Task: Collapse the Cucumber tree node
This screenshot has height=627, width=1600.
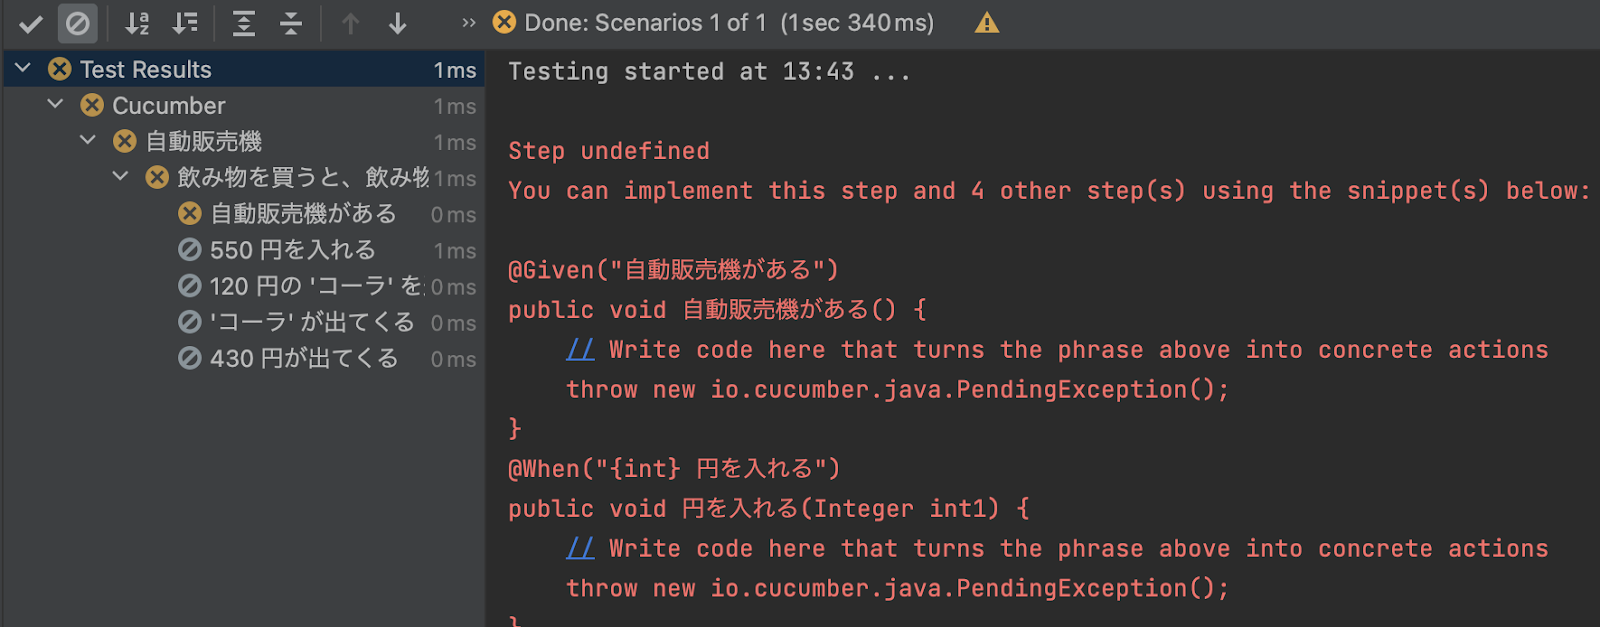Action: click(x=56, y=104)
